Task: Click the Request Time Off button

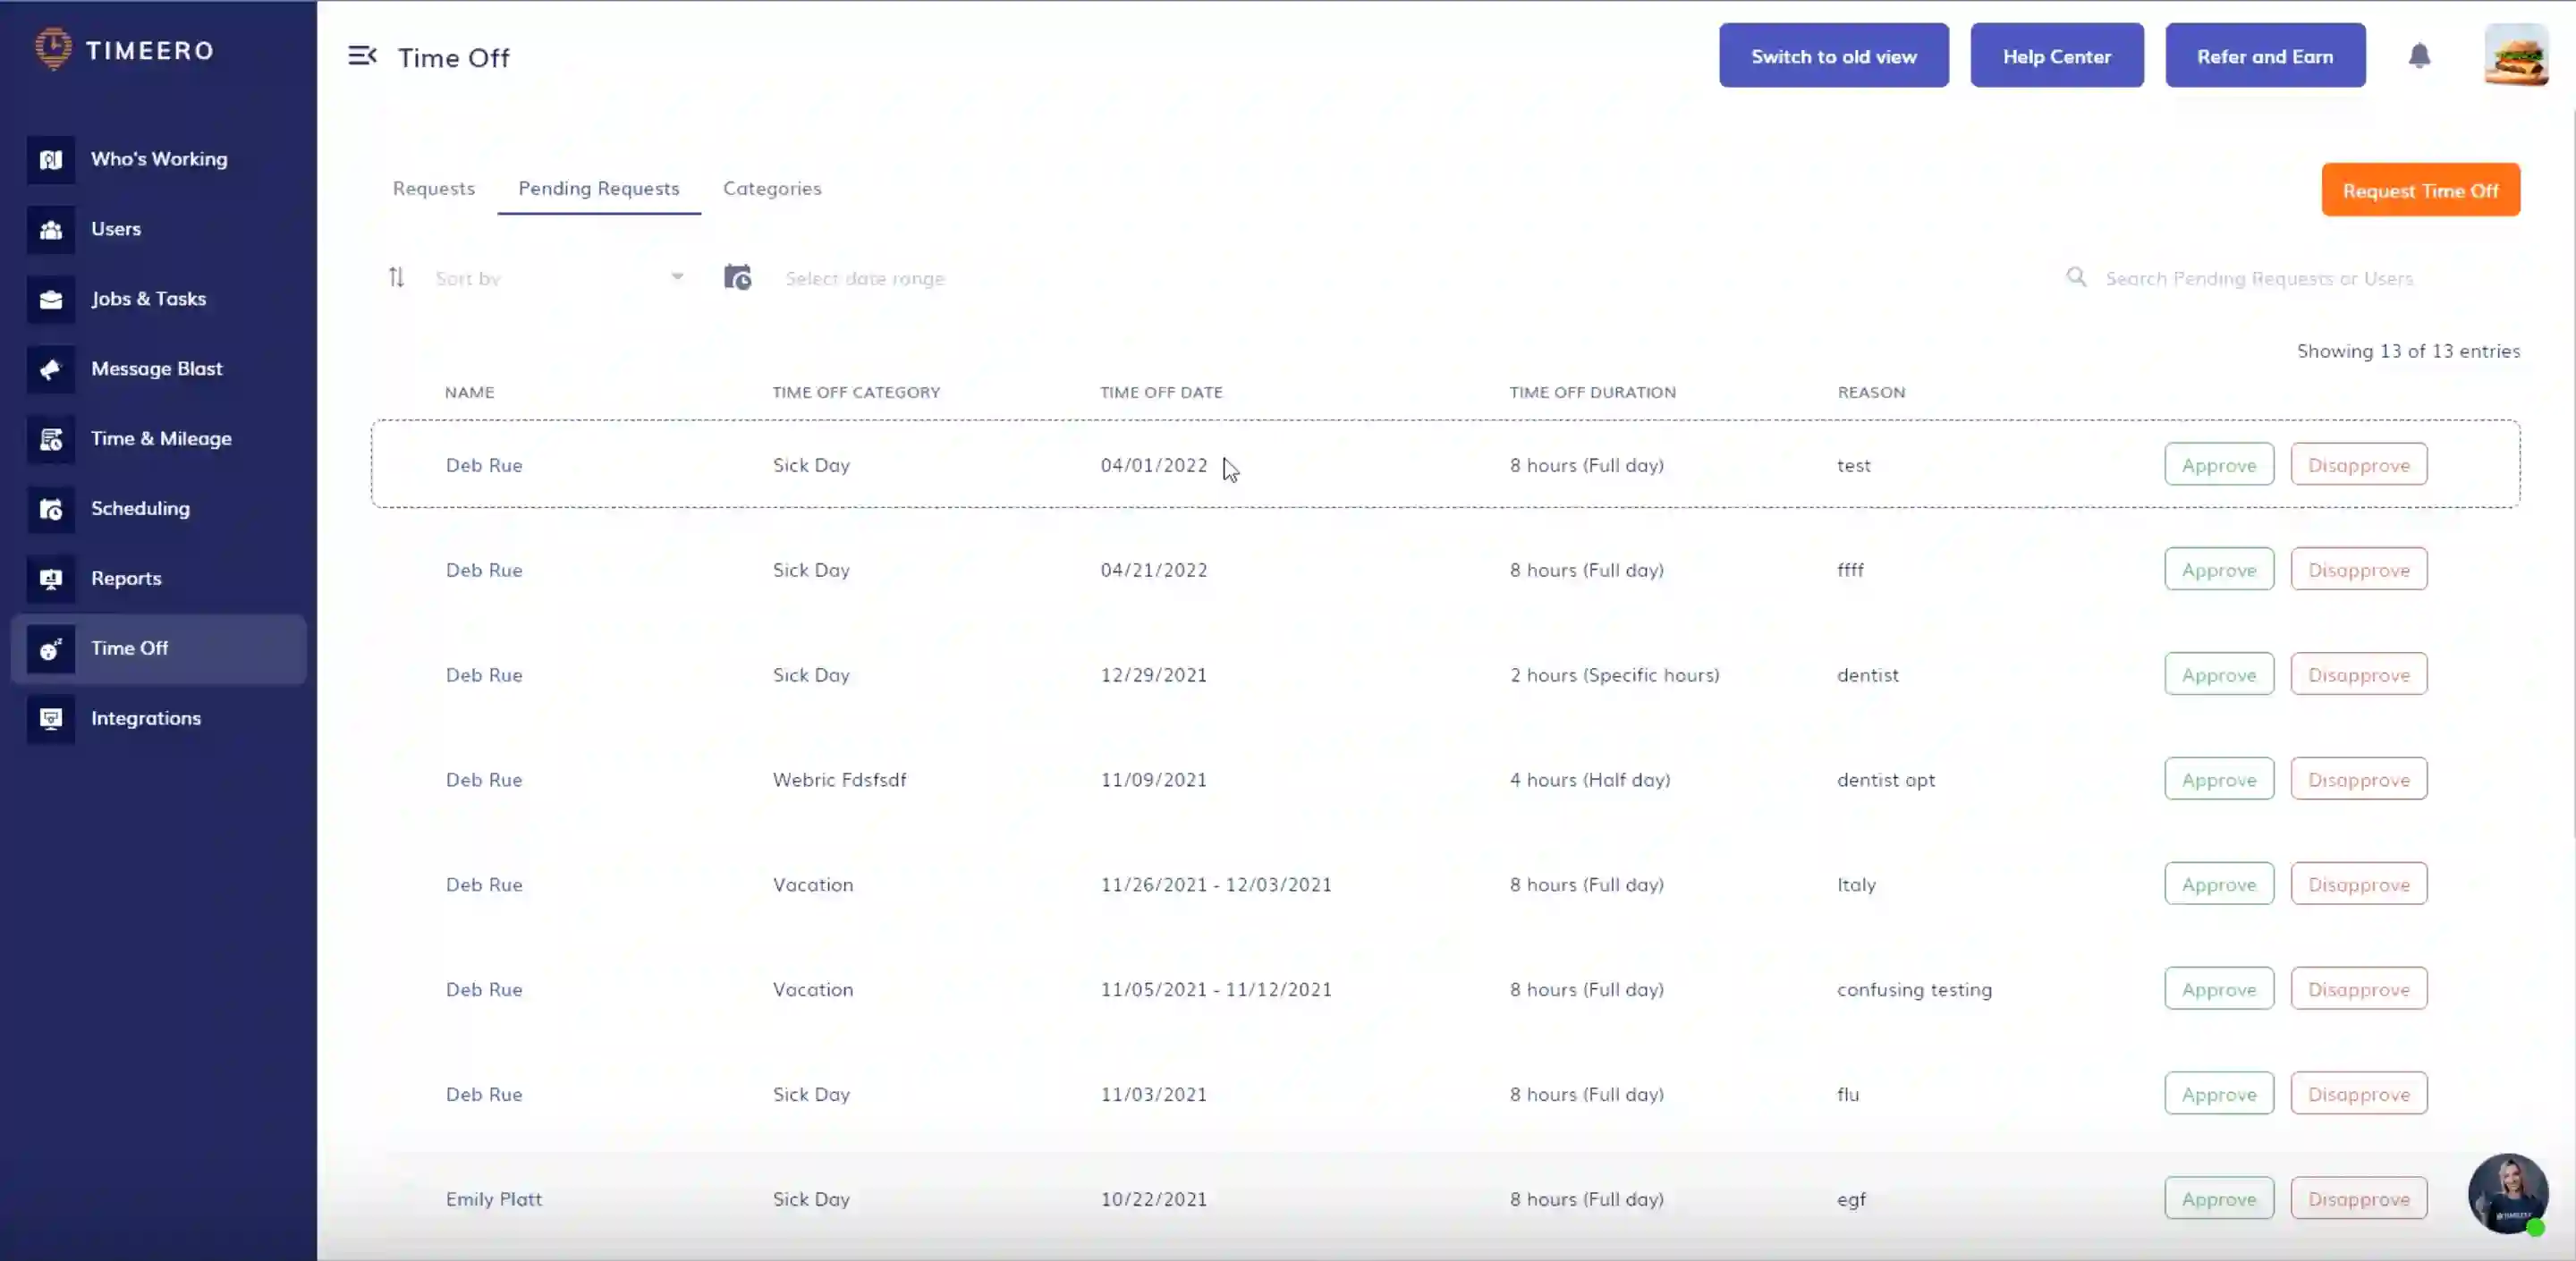Action: pyautogui.click(x=2420, y=190)
